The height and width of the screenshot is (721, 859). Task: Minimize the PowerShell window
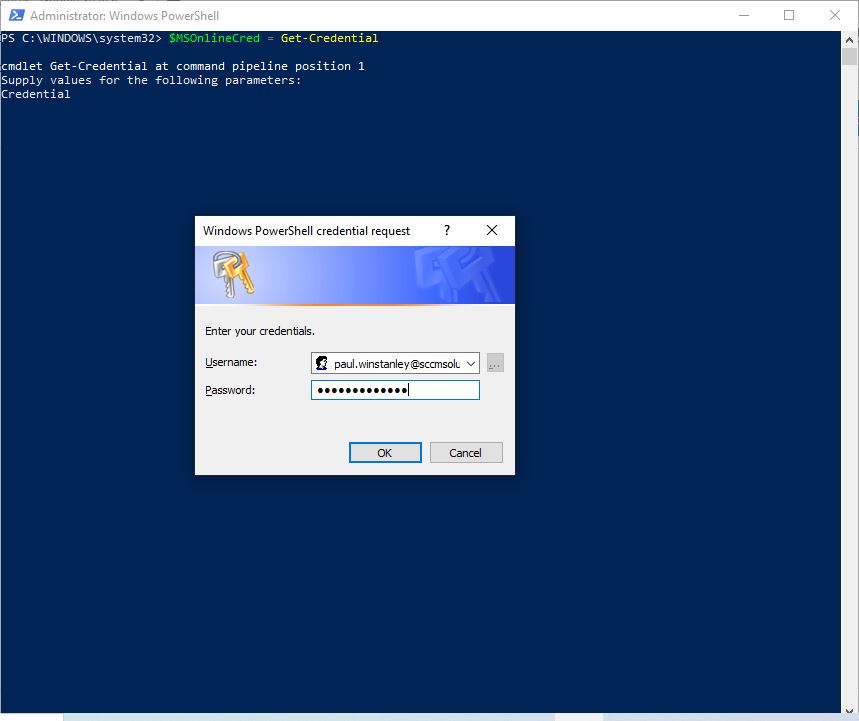(x=743, y=15)
